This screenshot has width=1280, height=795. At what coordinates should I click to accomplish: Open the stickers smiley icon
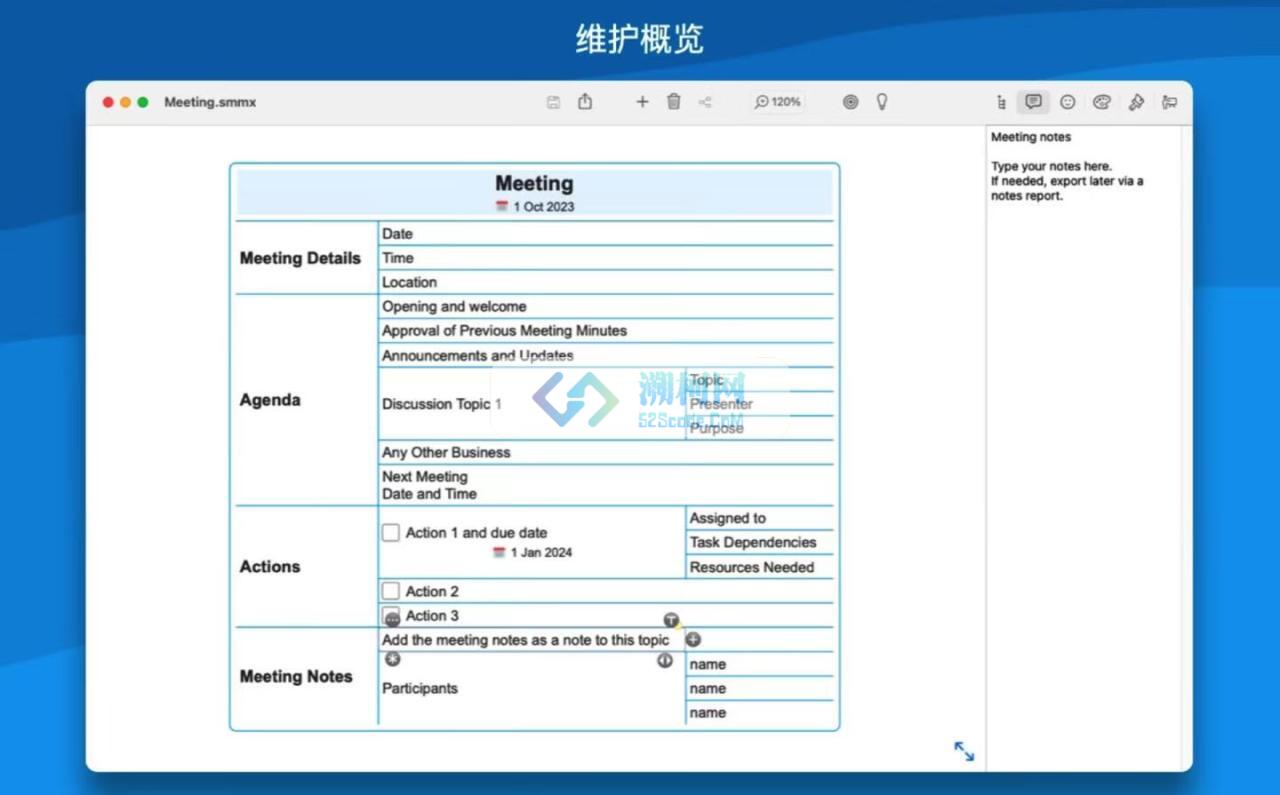click(1068, 102)
